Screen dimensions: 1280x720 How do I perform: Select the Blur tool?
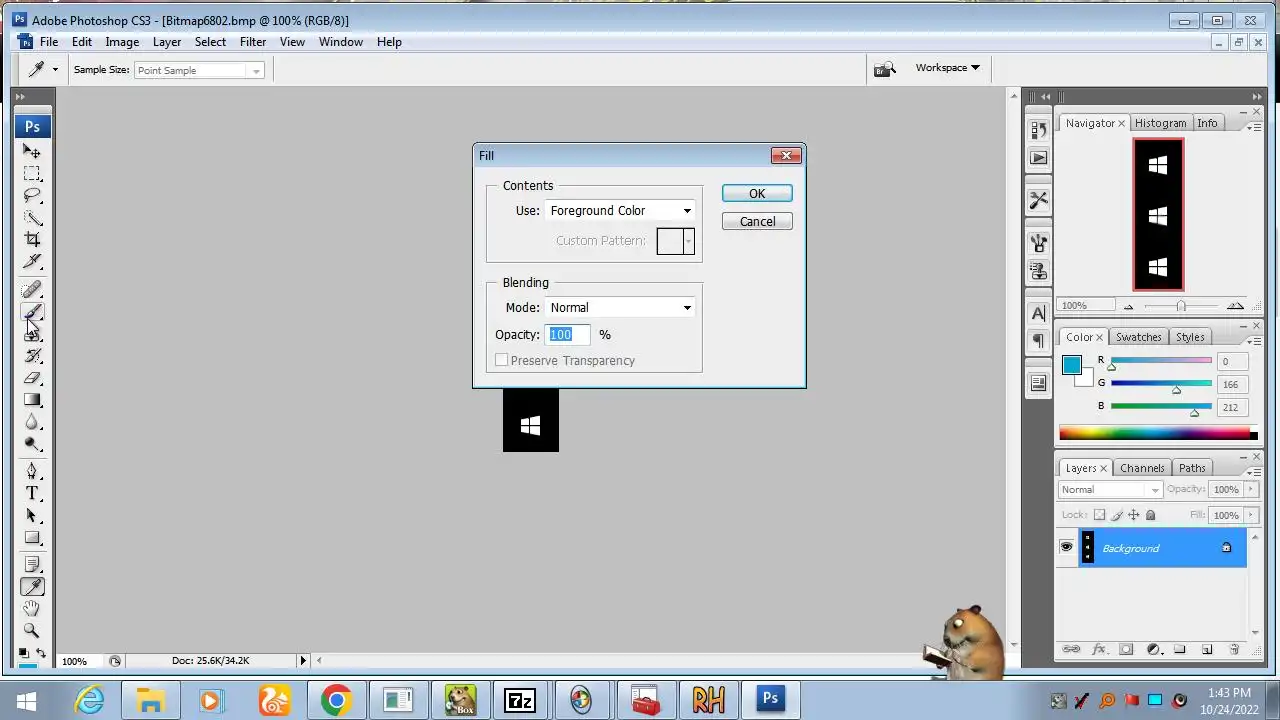pos(32,422)
